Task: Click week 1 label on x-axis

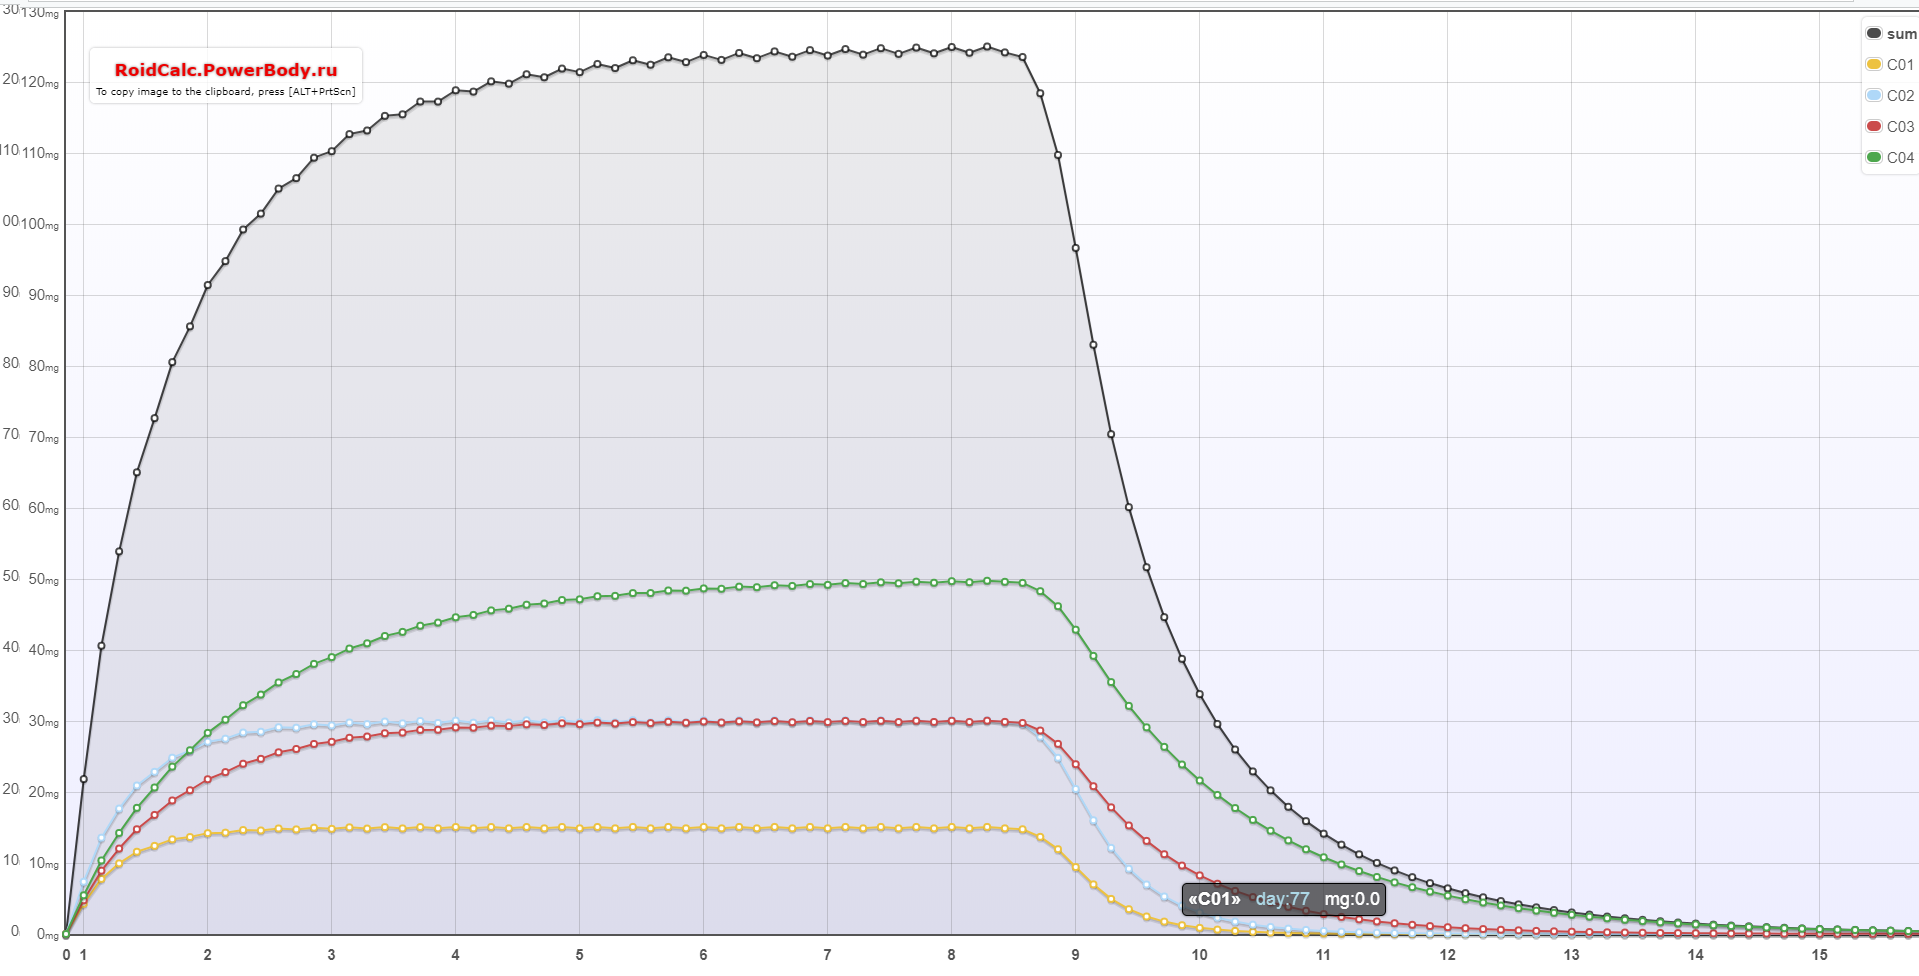Action: click(x=83, y=955)
